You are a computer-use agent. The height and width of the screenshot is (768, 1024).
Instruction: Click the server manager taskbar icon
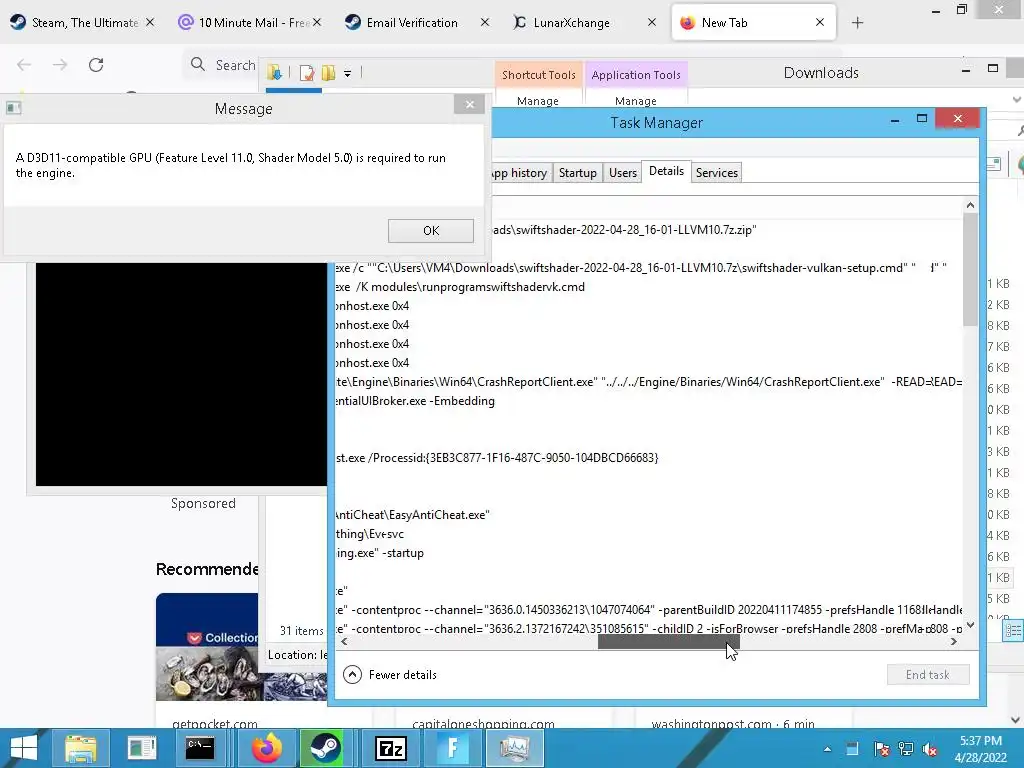[141, 748]
